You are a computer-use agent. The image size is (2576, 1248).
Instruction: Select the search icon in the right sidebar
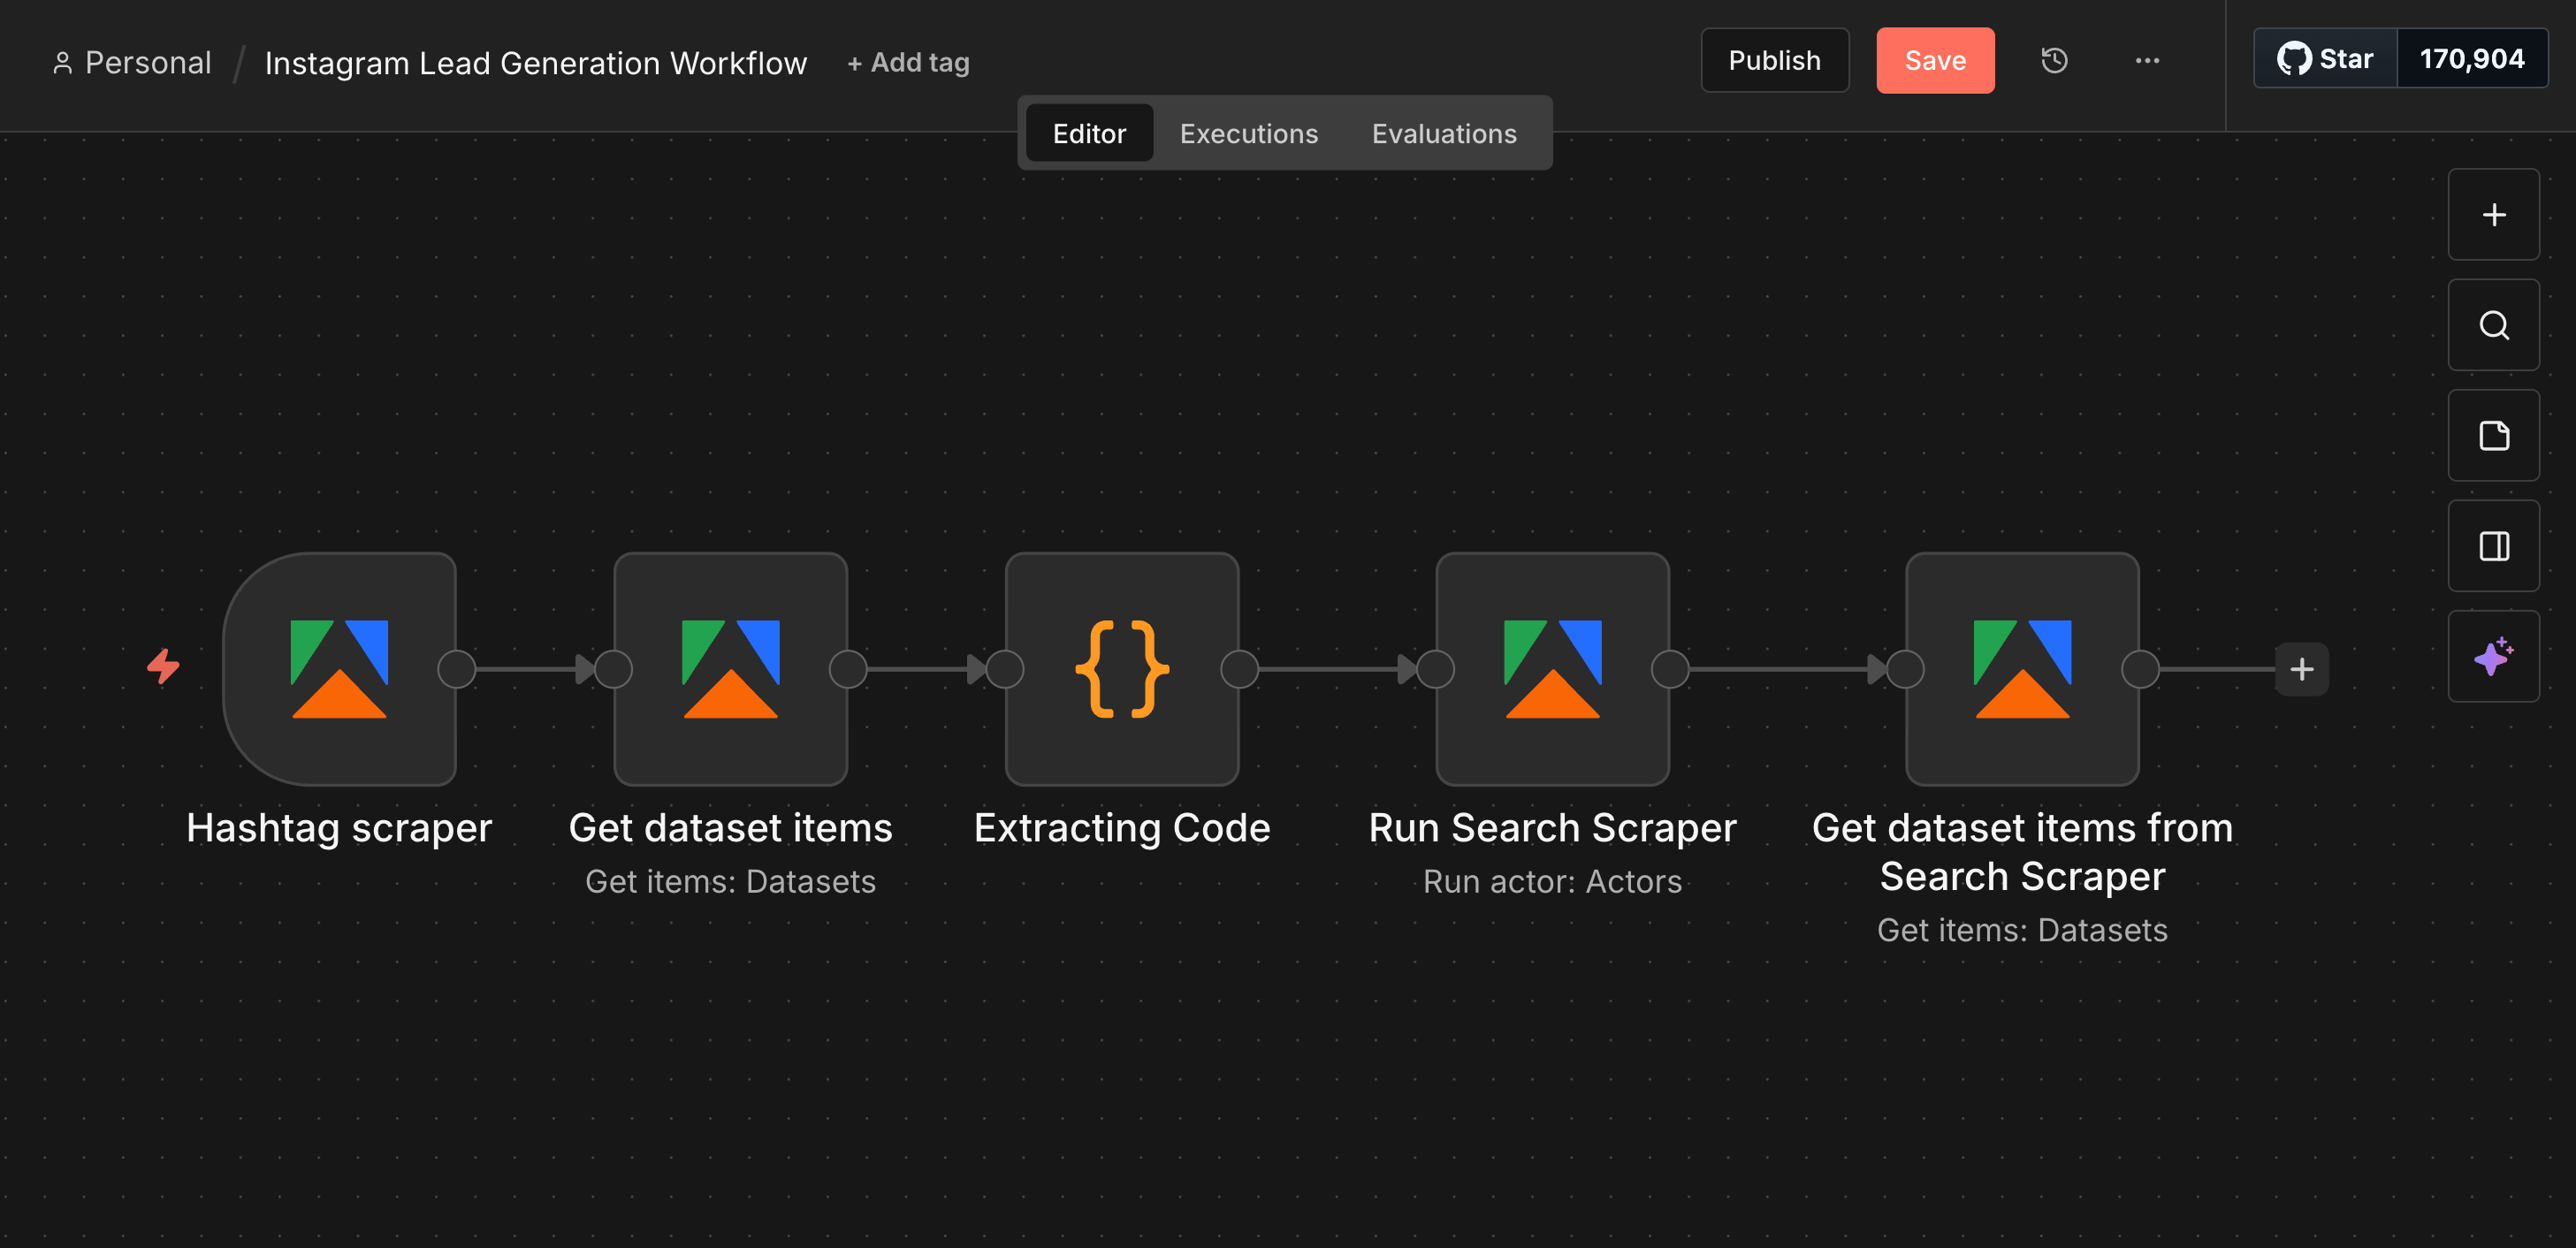click(2493, 325)
